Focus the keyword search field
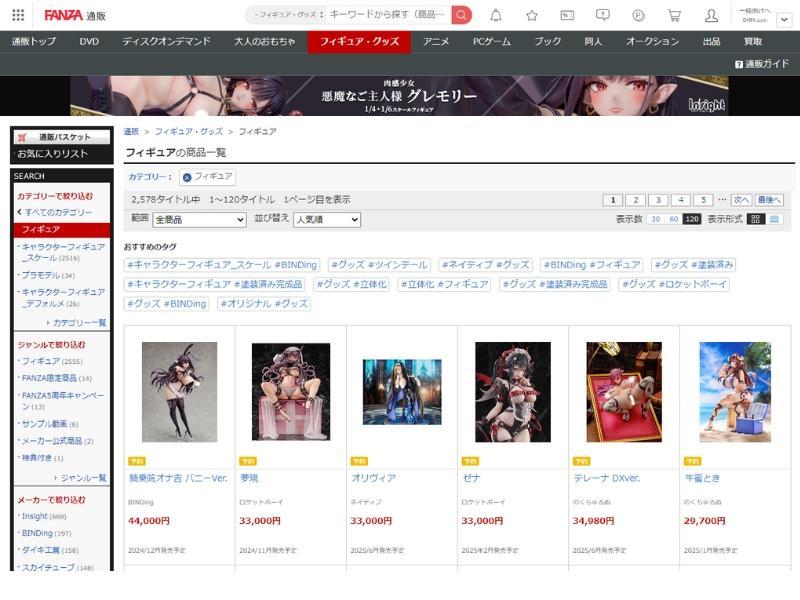 388,15
